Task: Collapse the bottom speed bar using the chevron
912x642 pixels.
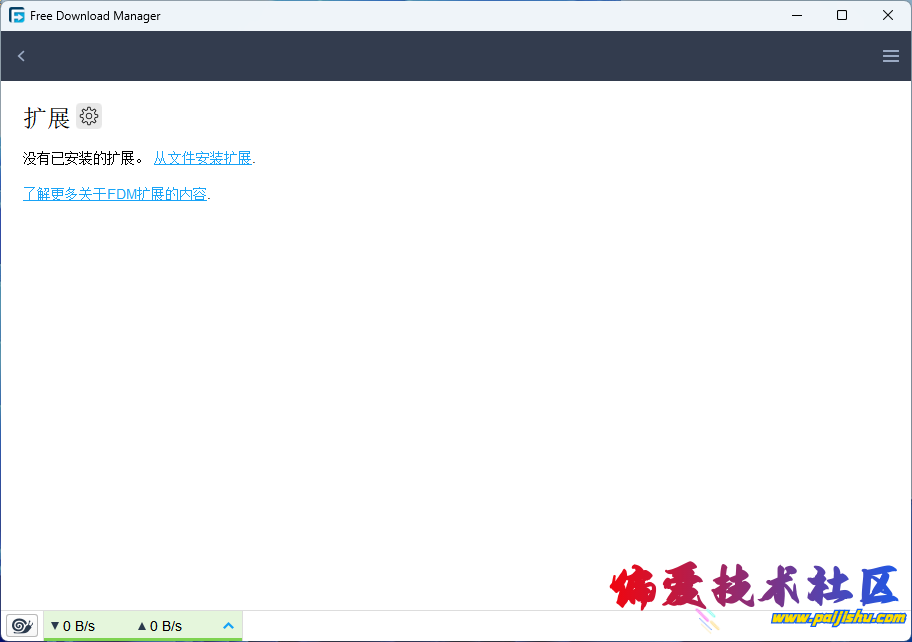Action: 228,625
